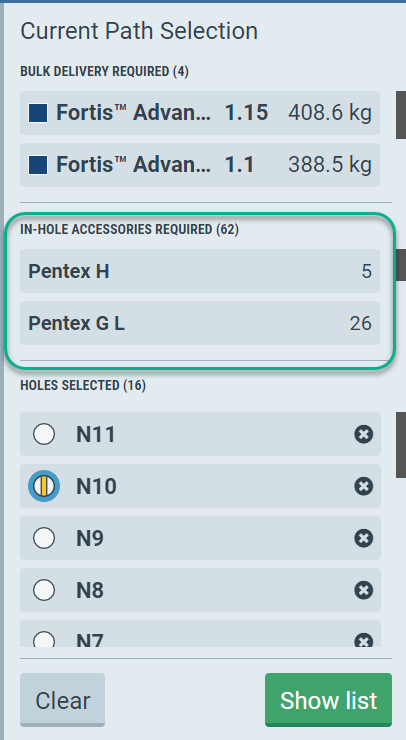Click blue swatch of Fortis Advan 1.1
The image size is (406, 740).
[38, 165]
